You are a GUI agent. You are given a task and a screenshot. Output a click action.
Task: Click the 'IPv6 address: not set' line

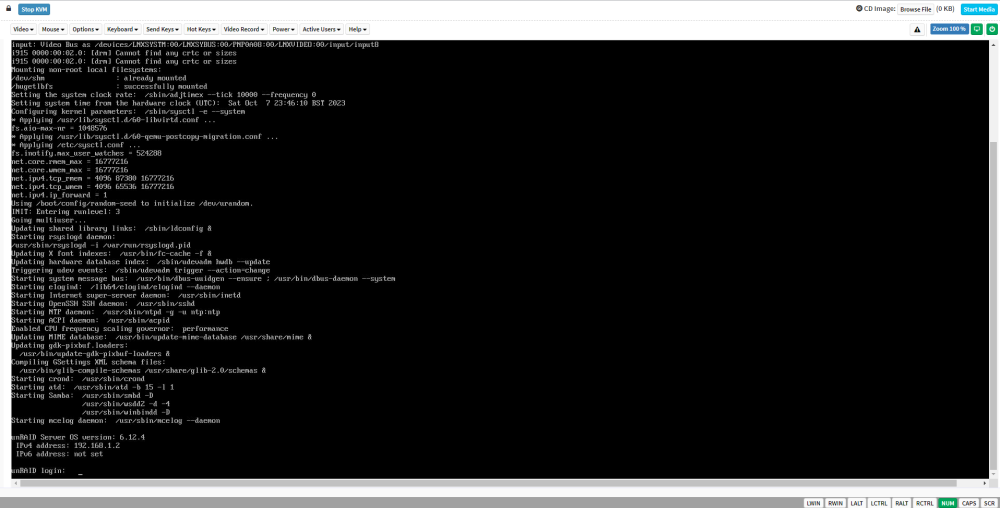(x=59, y=454)
